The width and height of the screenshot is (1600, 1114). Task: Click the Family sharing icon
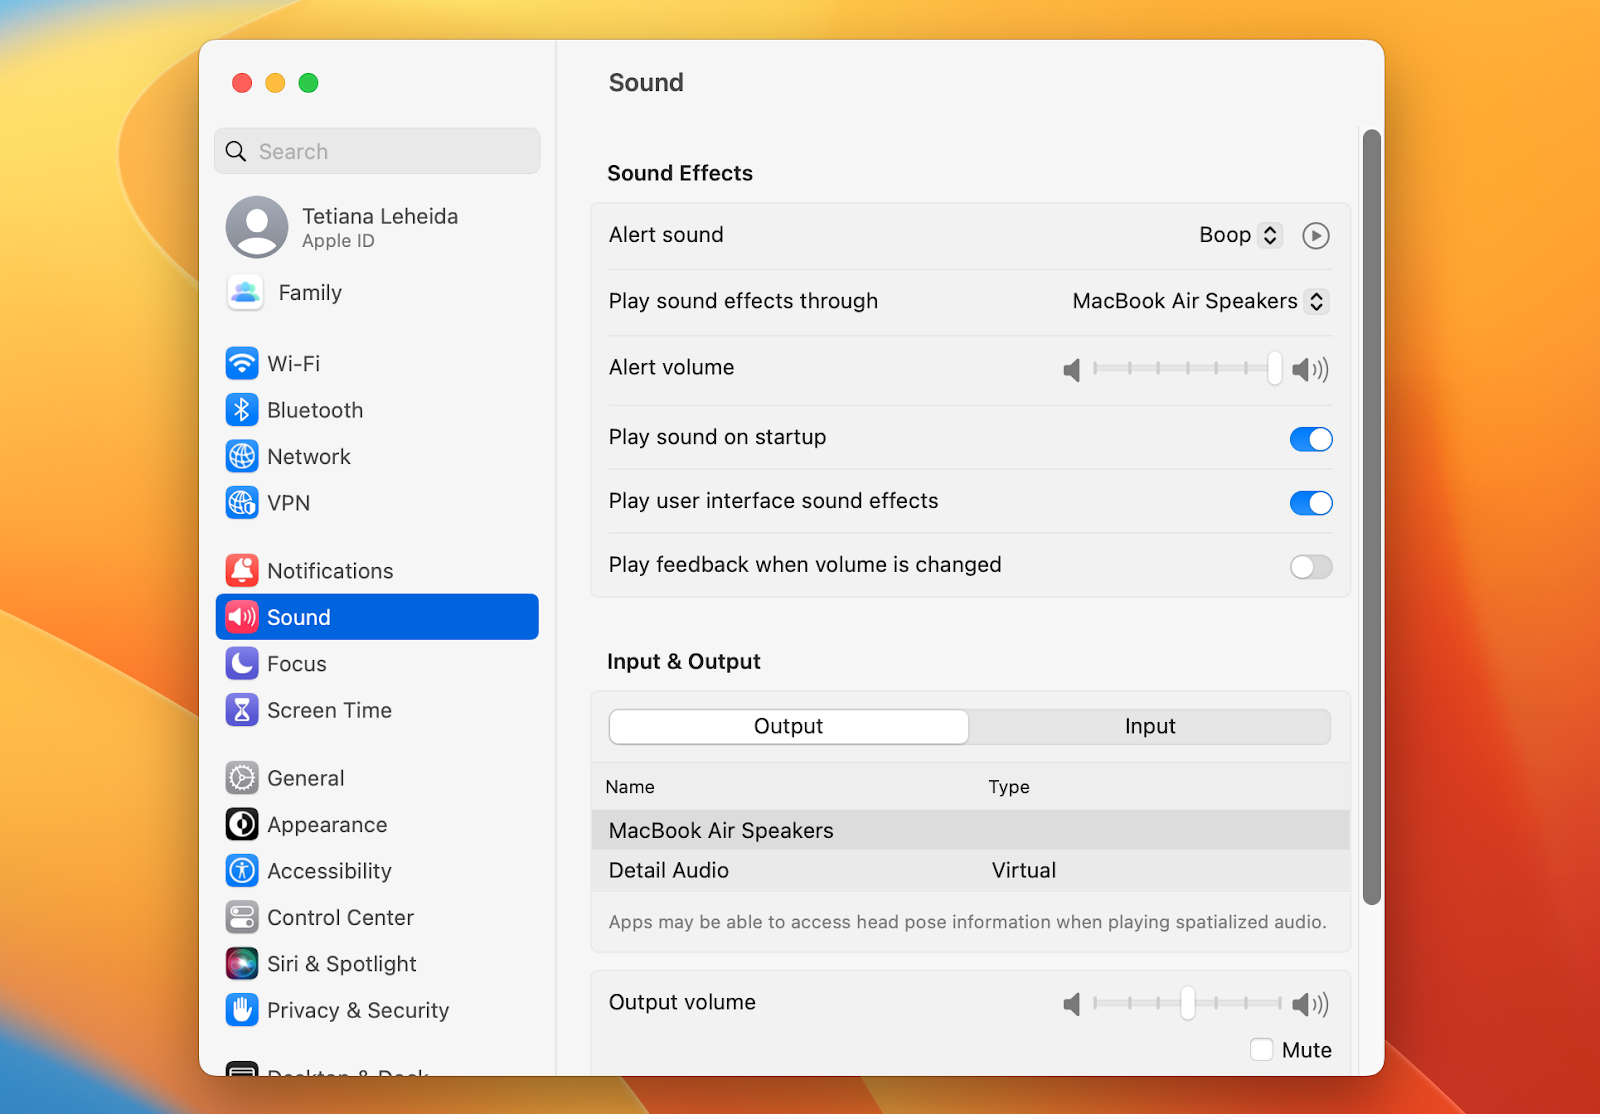click(x=245, y=293)
